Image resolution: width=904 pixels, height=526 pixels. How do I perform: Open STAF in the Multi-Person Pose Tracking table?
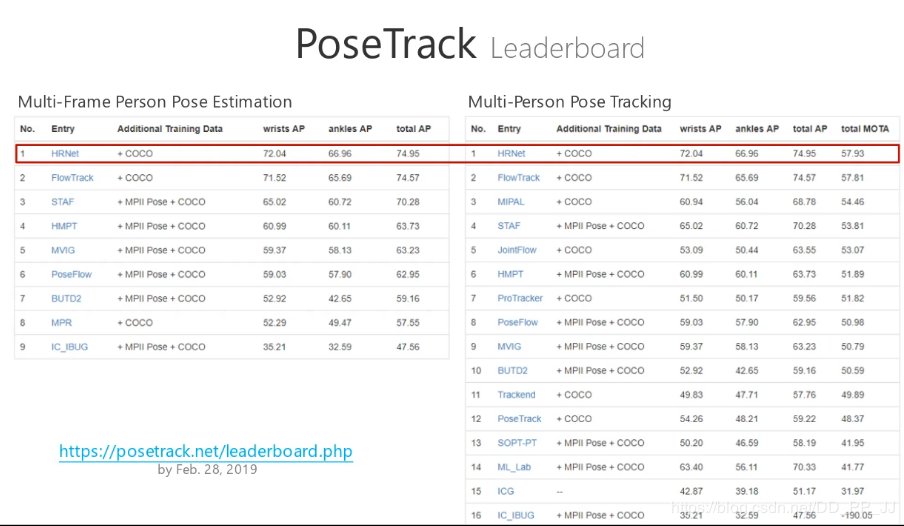[509, 226]
